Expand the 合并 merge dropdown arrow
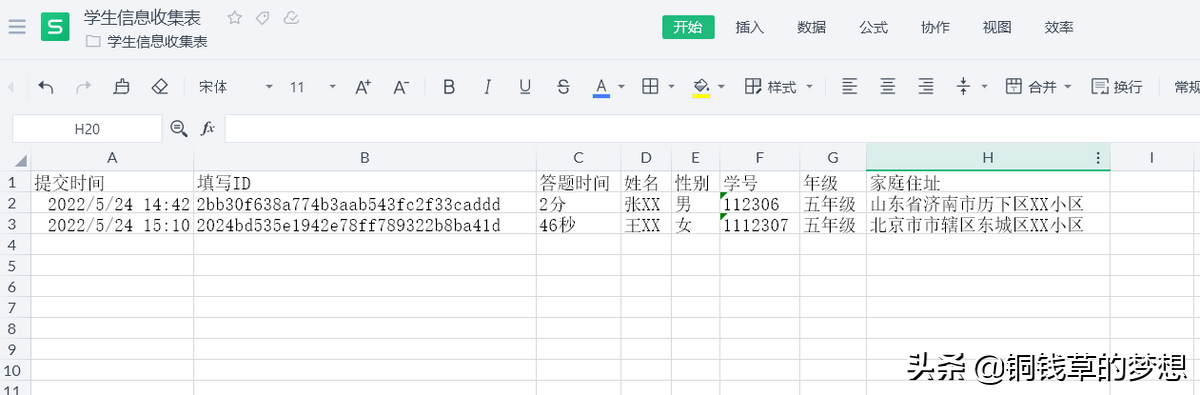1200x395 pixels. [1067, 87]
